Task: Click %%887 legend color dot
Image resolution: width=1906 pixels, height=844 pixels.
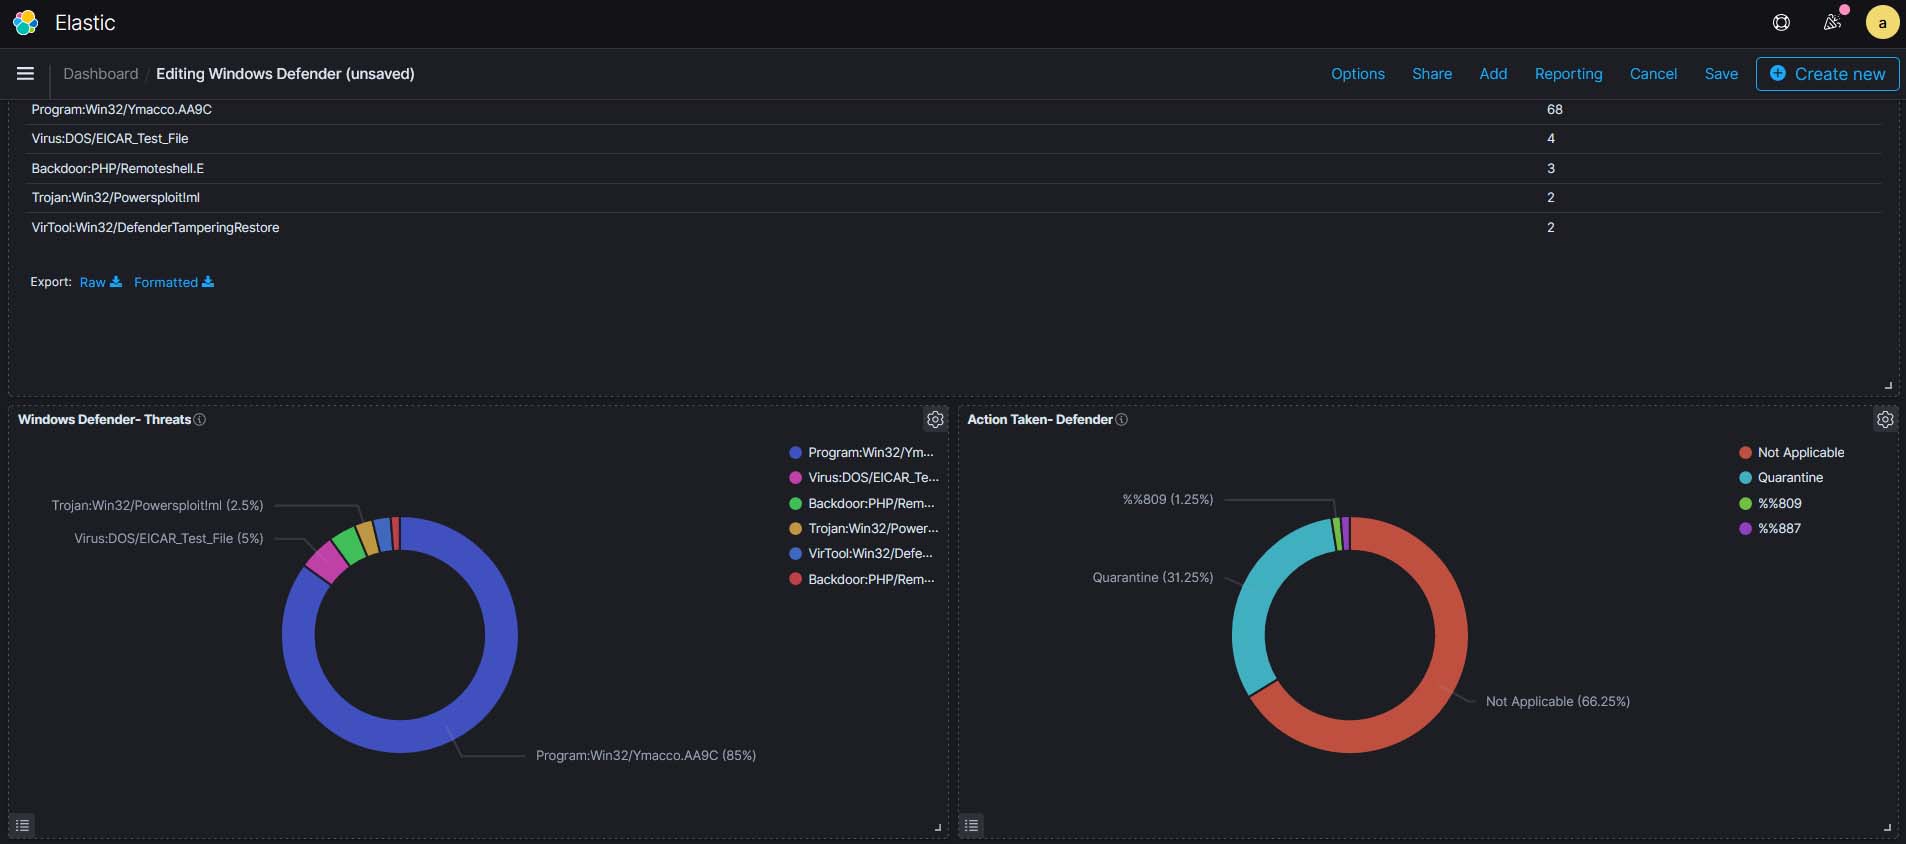Action: pos(1745,529)
